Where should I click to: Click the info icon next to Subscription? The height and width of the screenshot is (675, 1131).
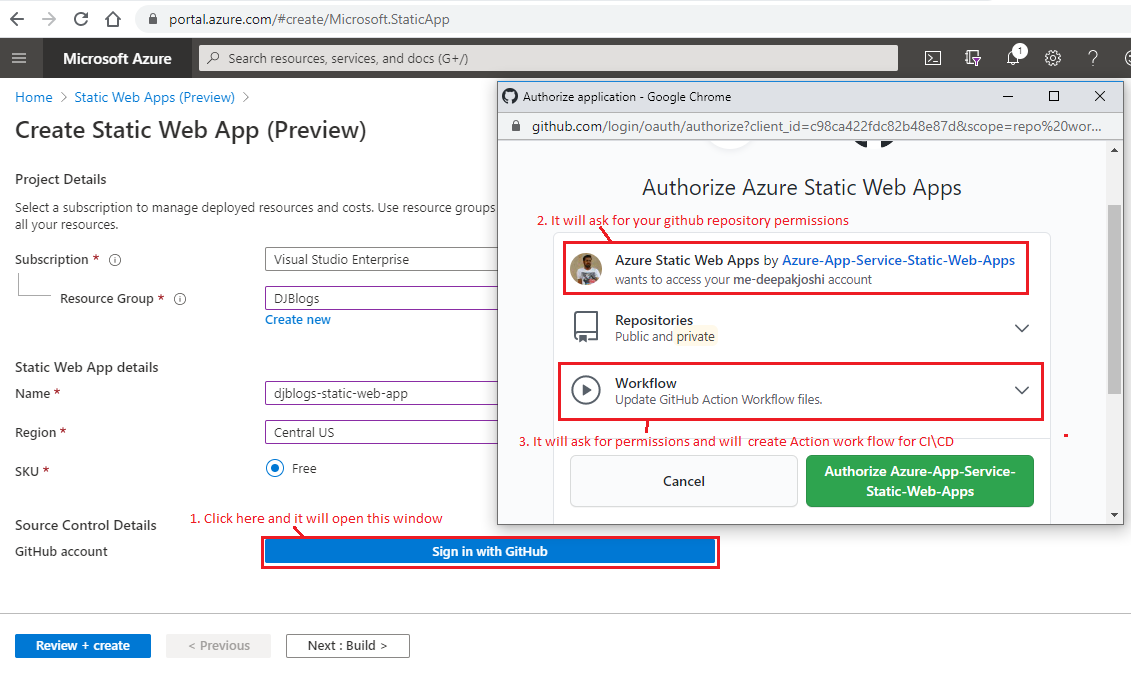click(115, 260)
